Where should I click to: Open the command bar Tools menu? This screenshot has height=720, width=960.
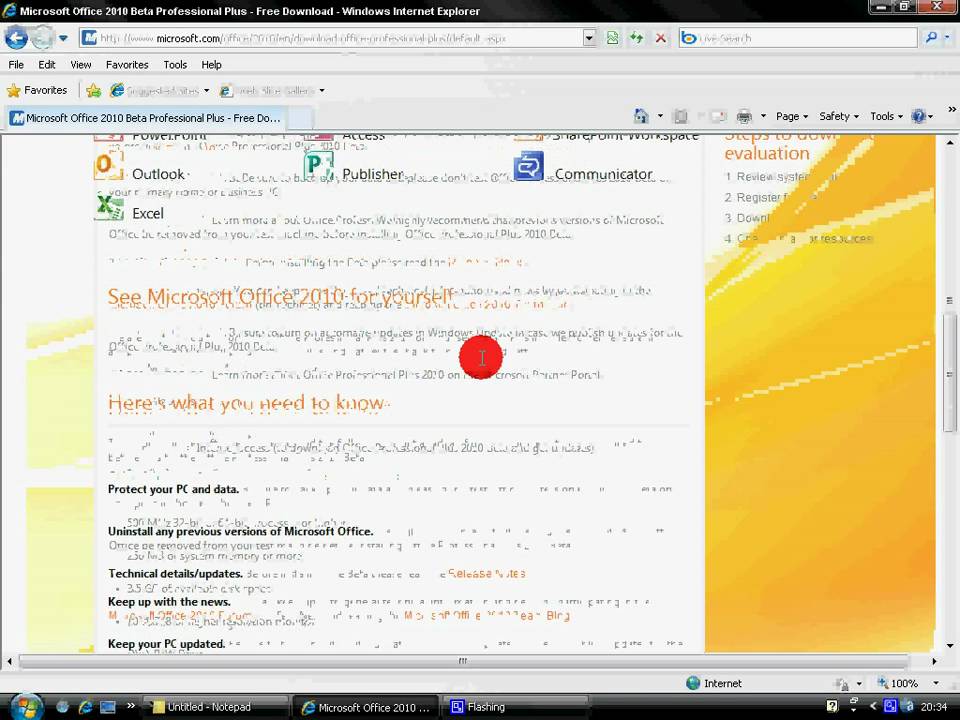[886, 116]
